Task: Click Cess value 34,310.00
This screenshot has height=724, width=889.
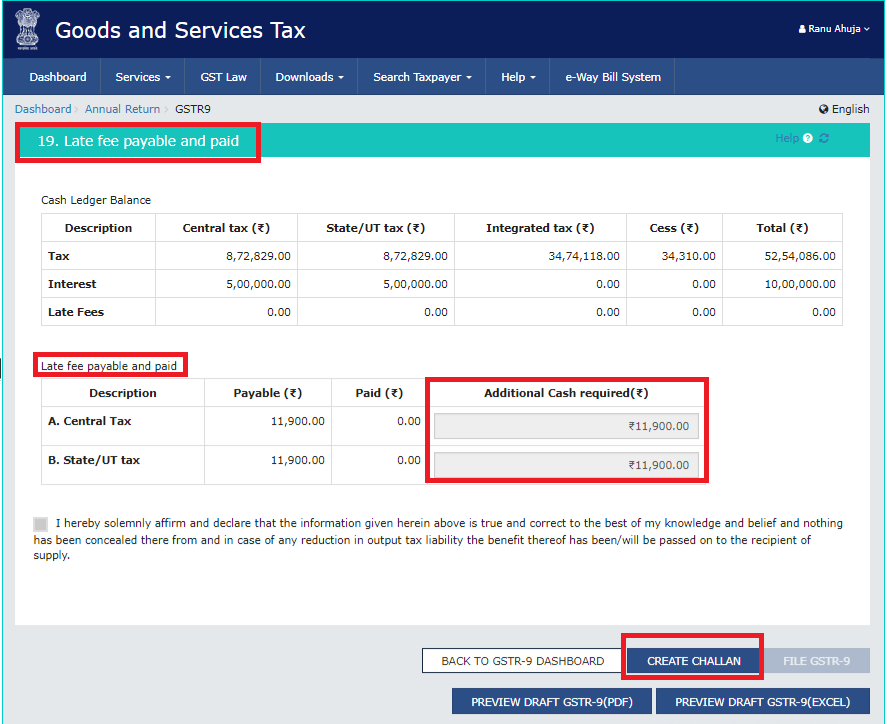Action: (688, 256)
